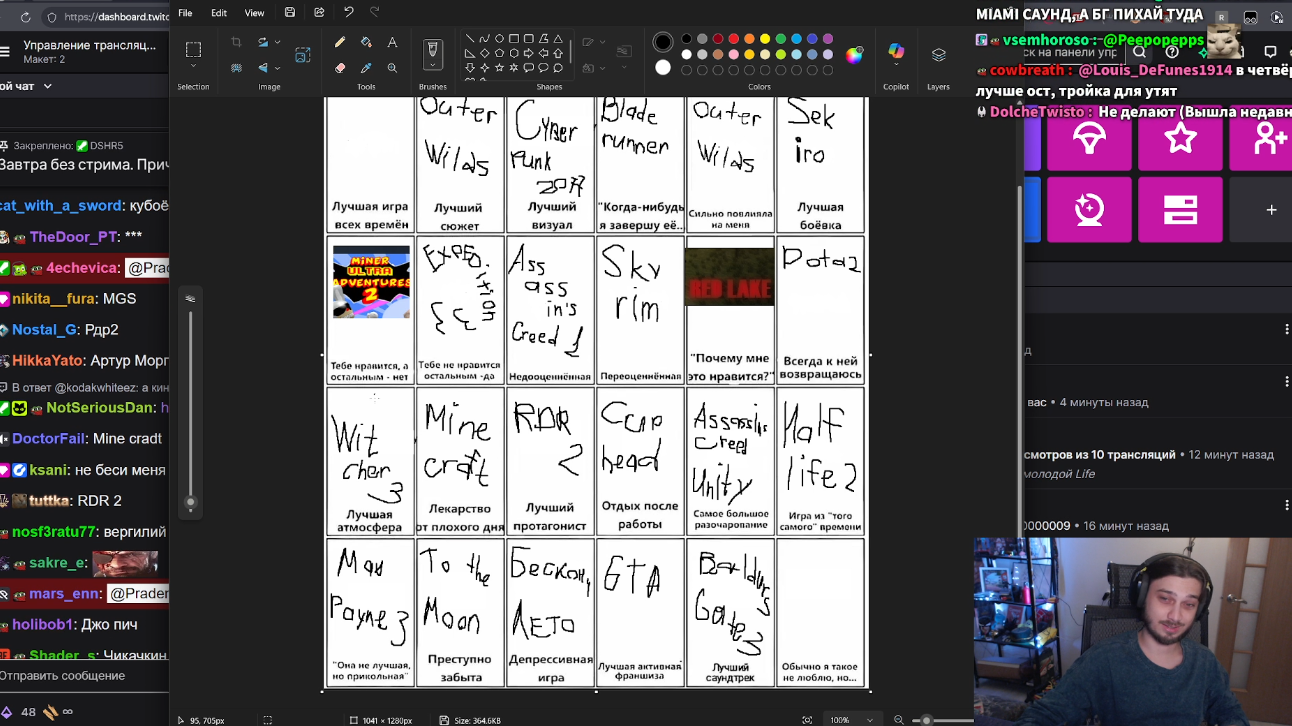Pick the red color swatch

pyautogui.click(x=733, y=39)
